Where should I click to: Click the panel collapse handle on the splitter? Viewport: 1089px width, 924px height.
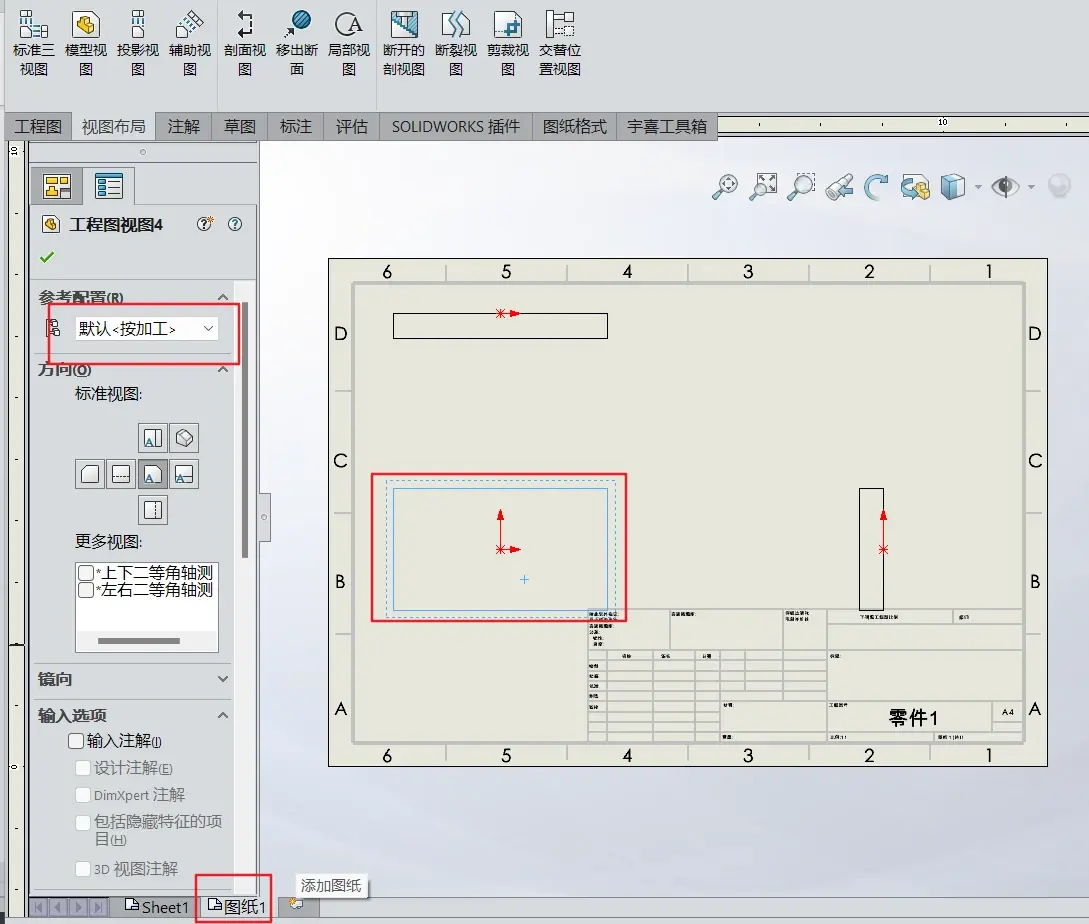pyautogui.click(x=264, y=517)
